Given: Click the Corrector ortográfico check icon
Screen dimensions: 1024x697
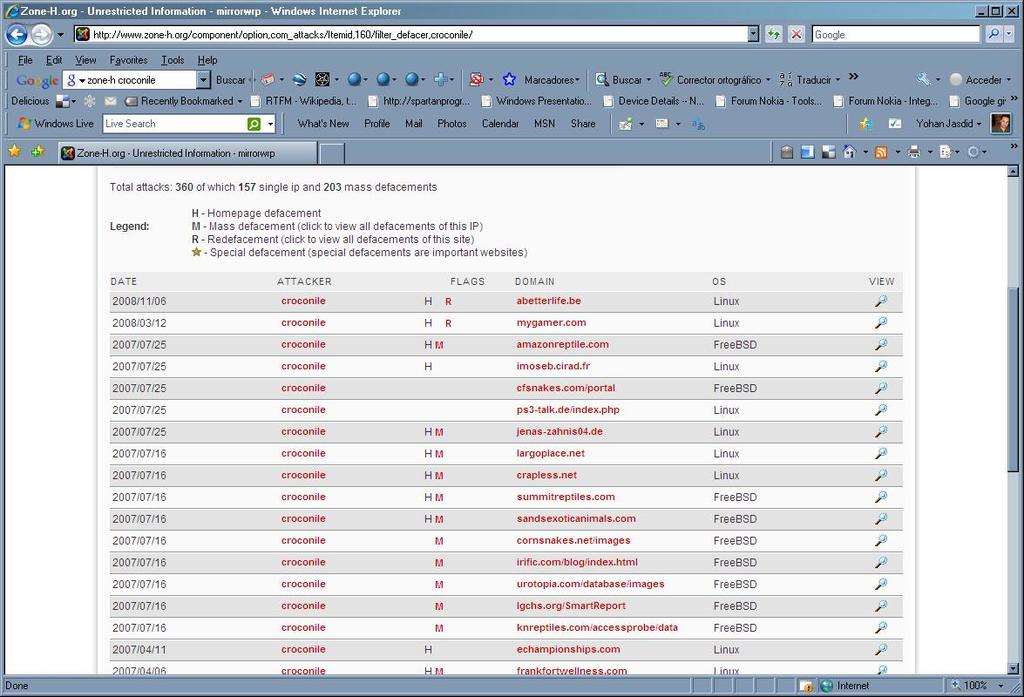Looking at the screenshot, I should point(666,80).
